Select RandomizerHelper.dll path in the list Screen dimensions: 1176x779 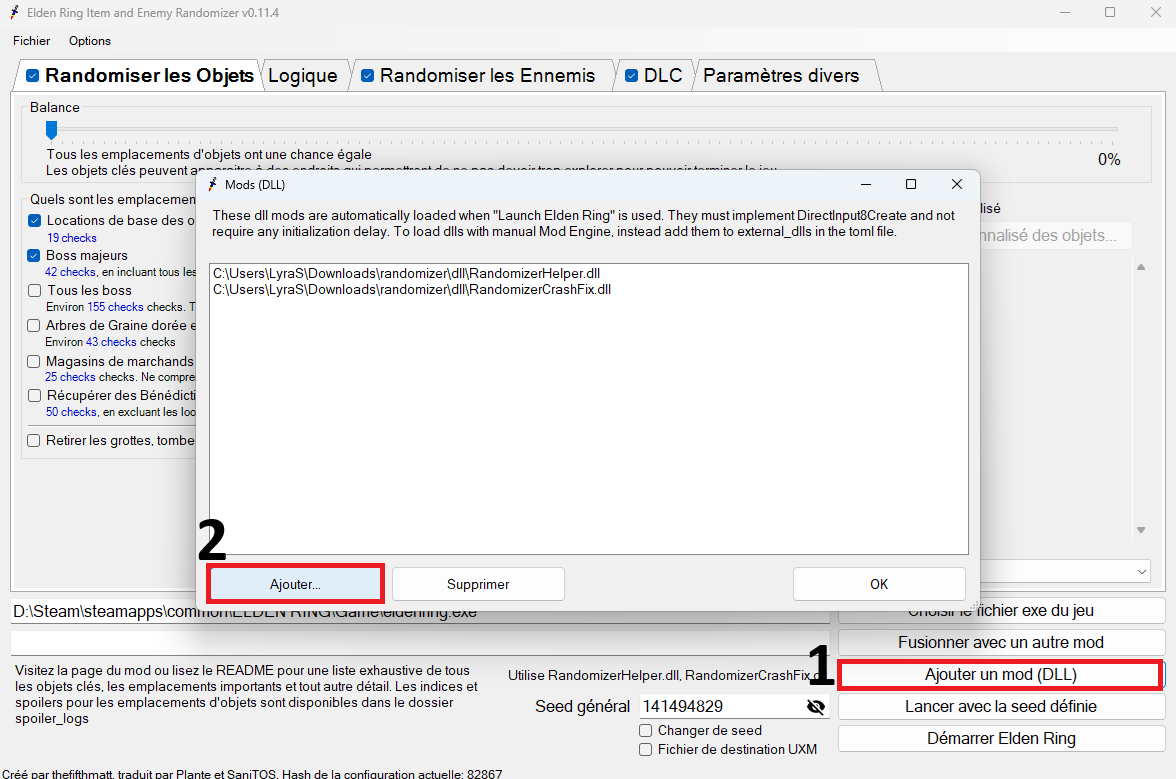coord(406,274)
